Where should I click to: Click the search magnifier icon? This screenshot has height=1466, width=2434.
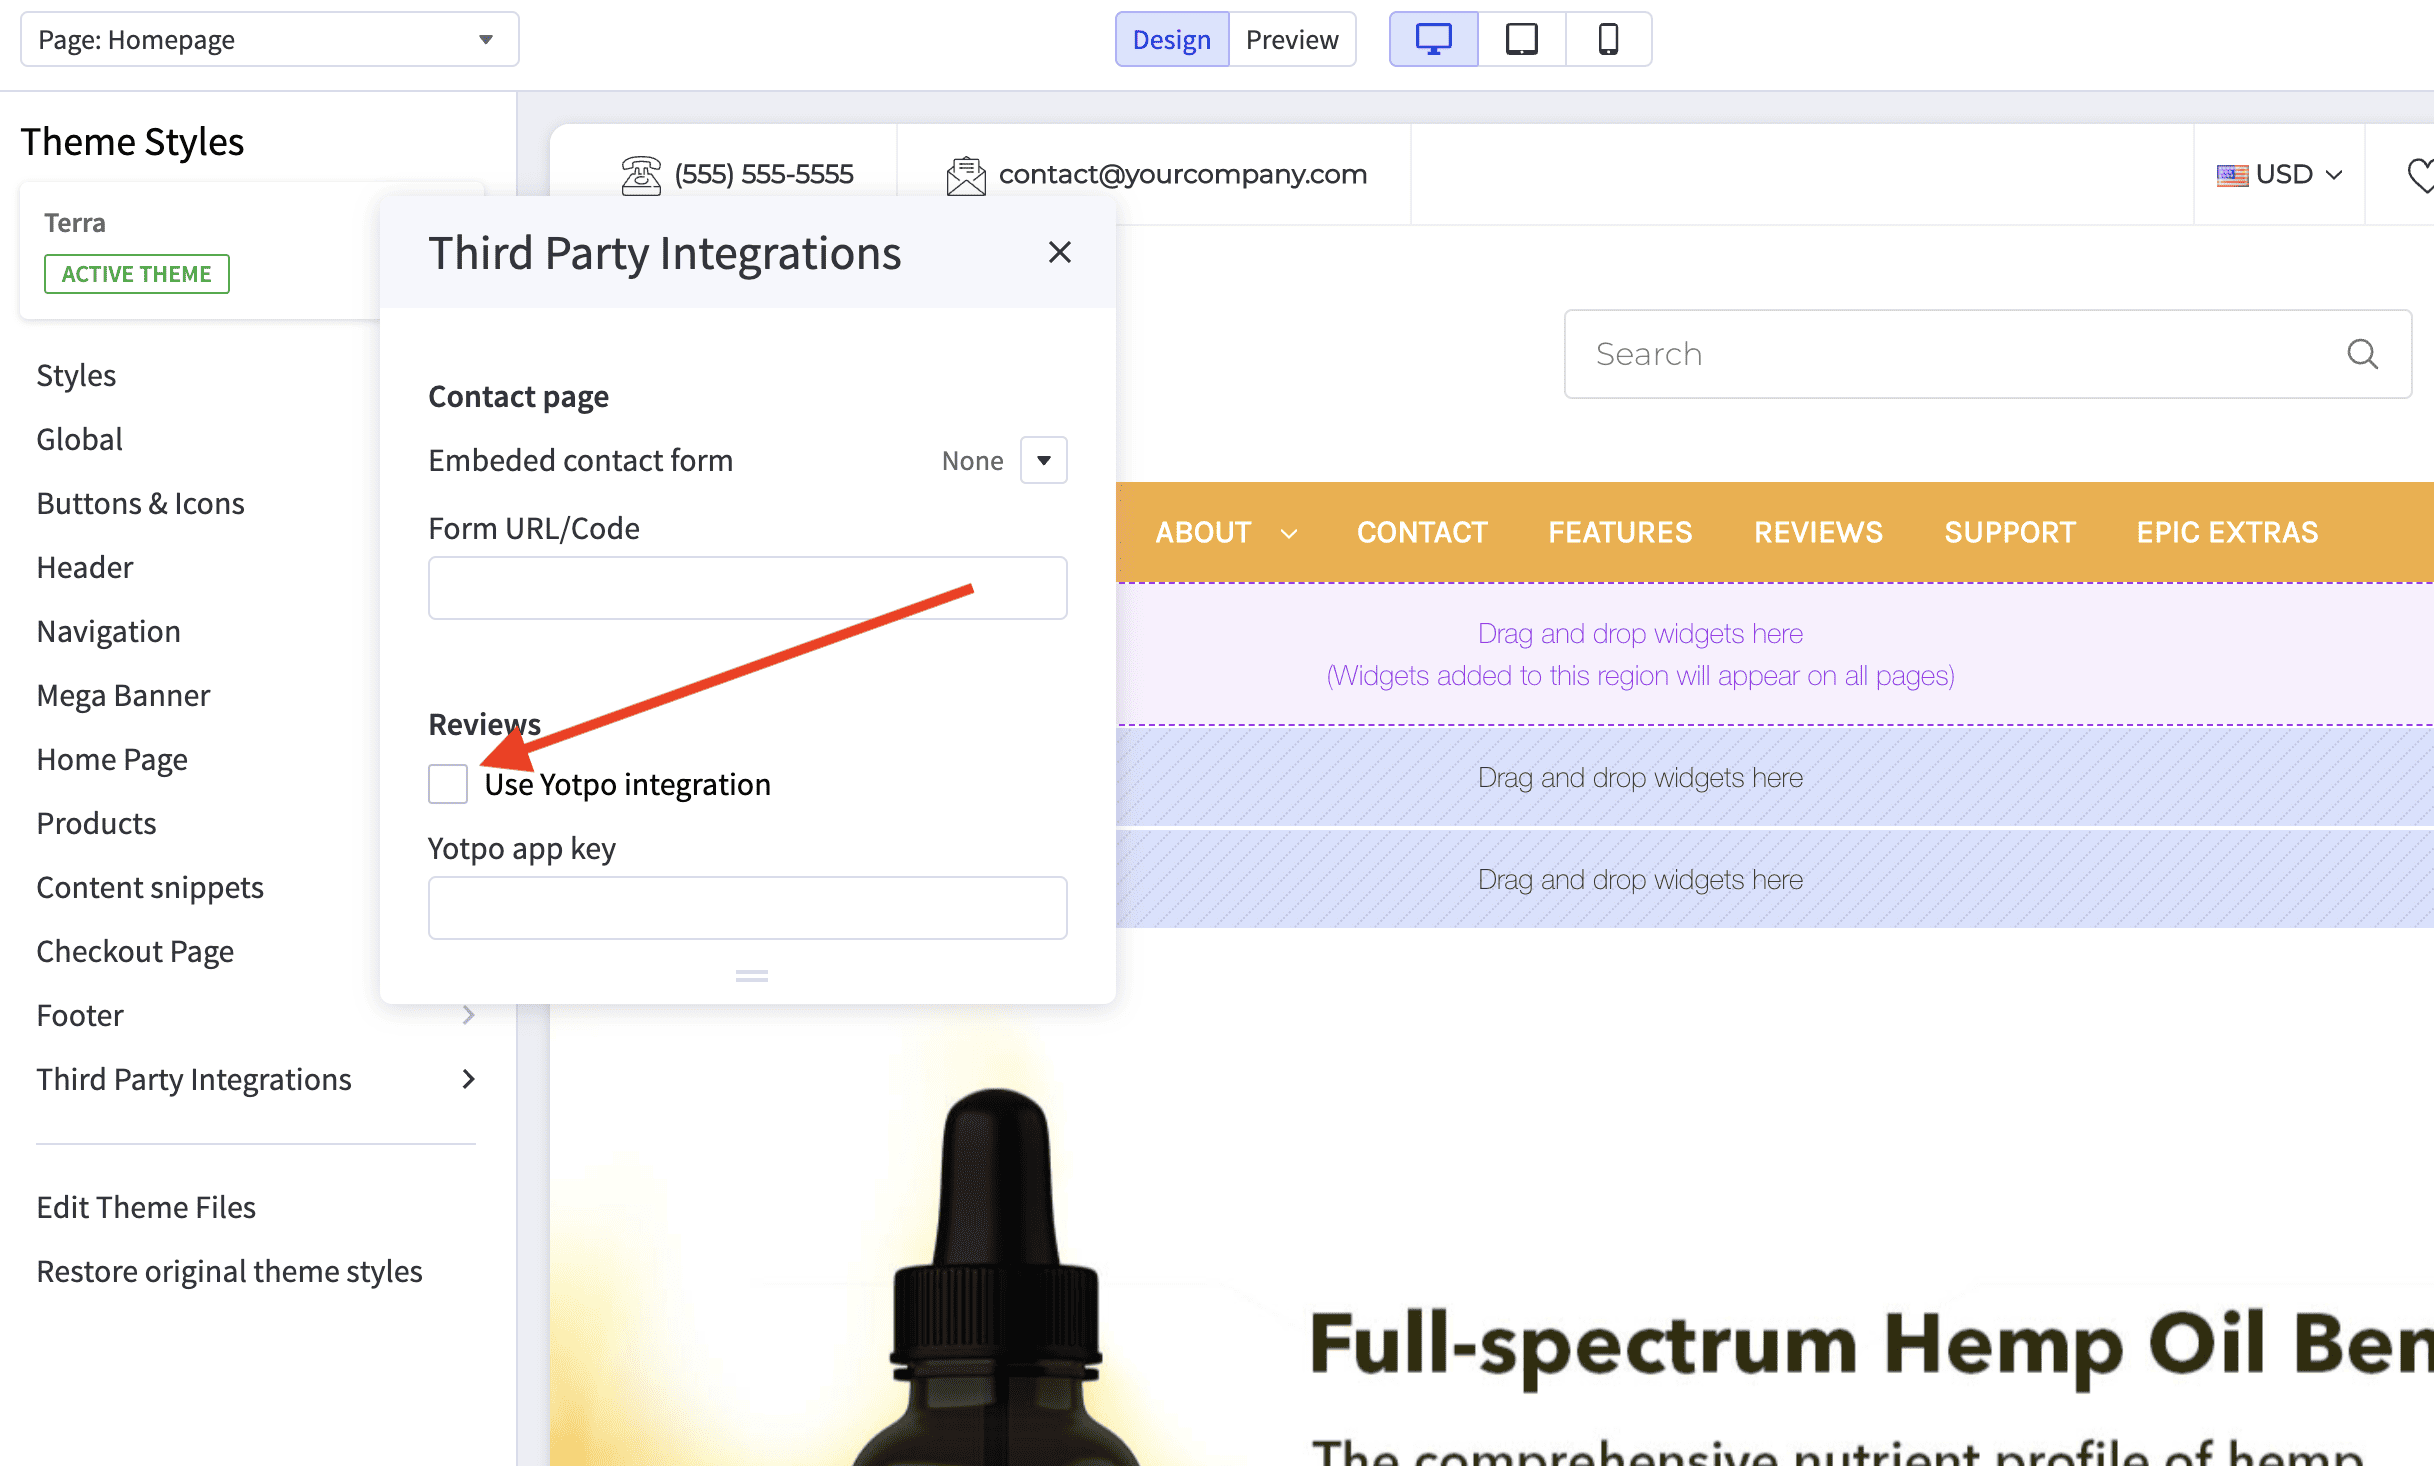pos(2362,354)
